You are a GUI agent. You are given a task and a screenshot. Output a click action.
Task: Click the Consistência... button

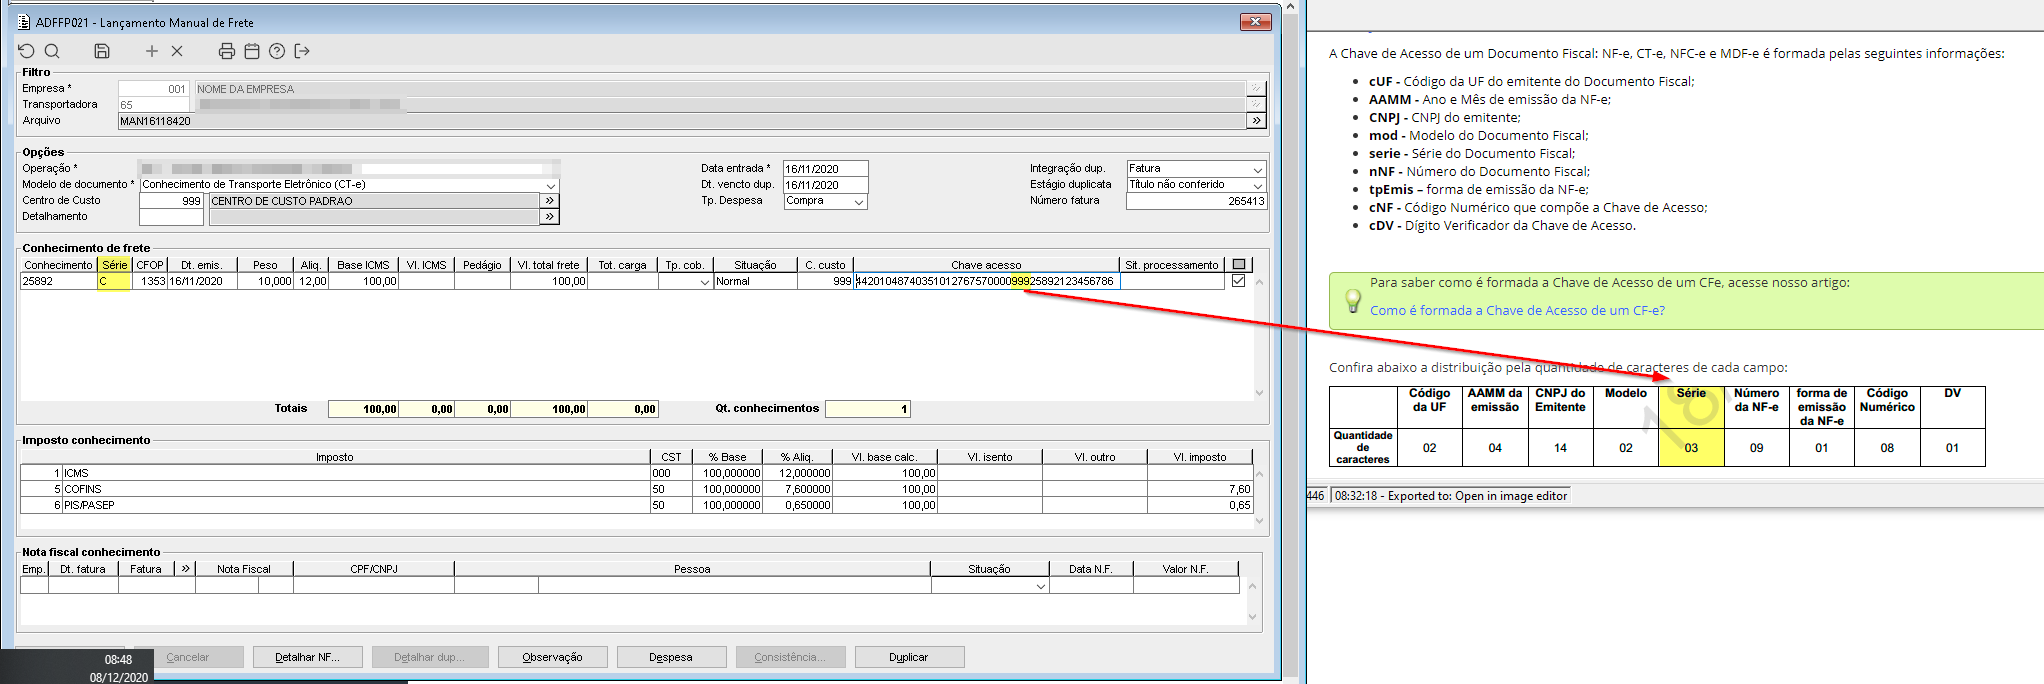(x=791, y=657)
